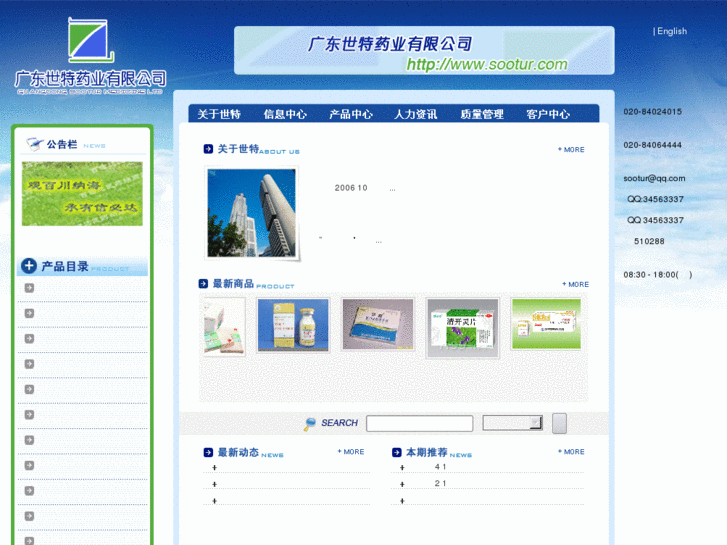Click MORE link in 本期推荐 section
Screen dimensions: 727x545
[571, 451]
